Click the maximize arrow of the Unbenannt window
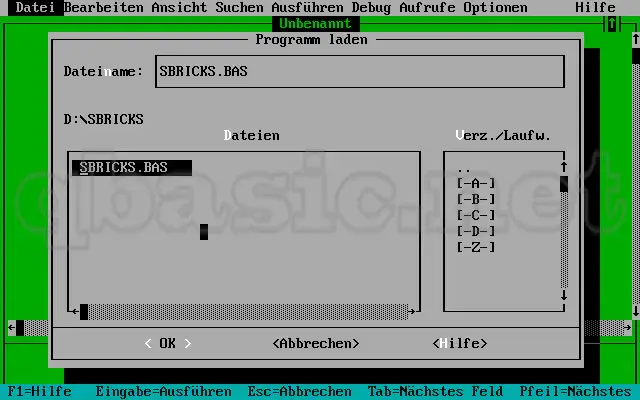Screen dimensions: 640x400 pos(612,24)
